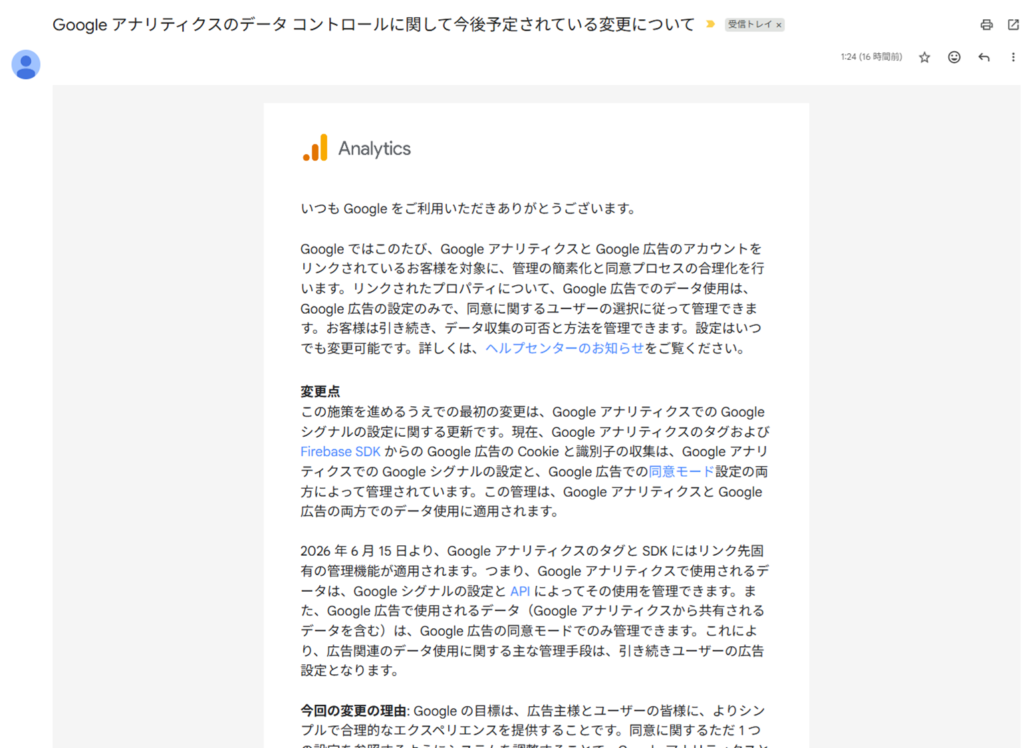Reply using the arrow icon
Screen dimensions: 1024x748
click(984, 58)
